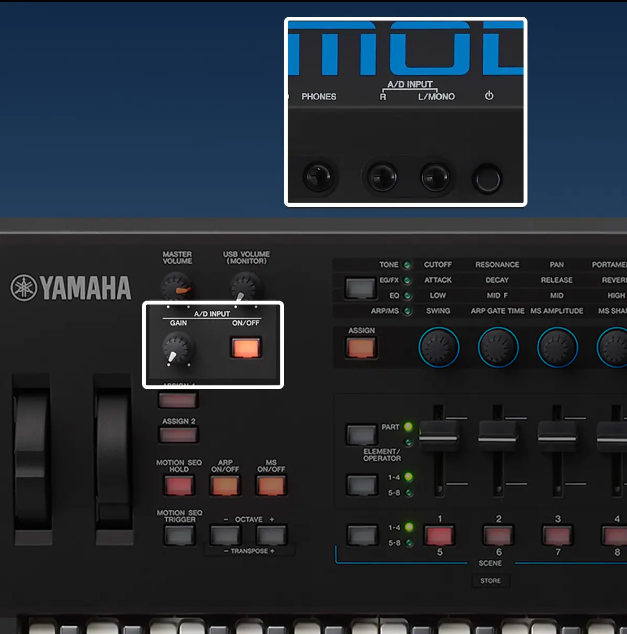Click the MS AMPLITUDE label
The height and width of the screenshot is (634, 627).
click(x=557, y=311)
